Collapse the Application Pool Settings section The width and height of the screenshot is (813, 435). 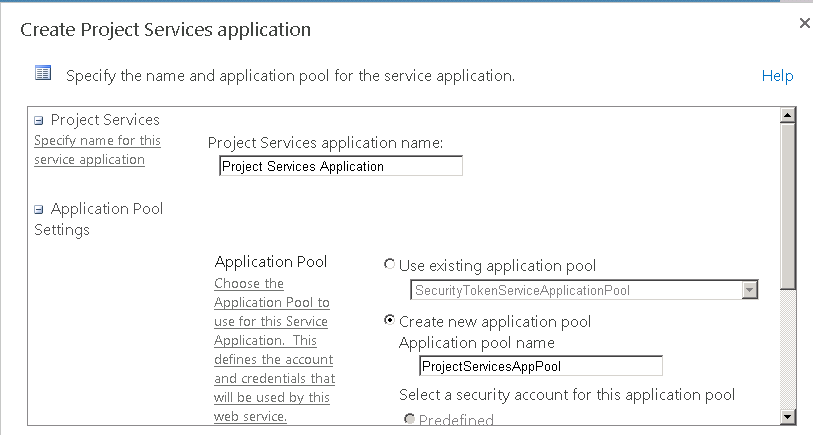point(38,210)
